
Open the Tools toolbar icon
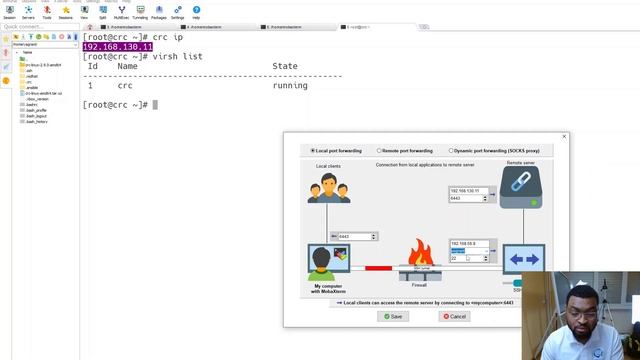47,12
